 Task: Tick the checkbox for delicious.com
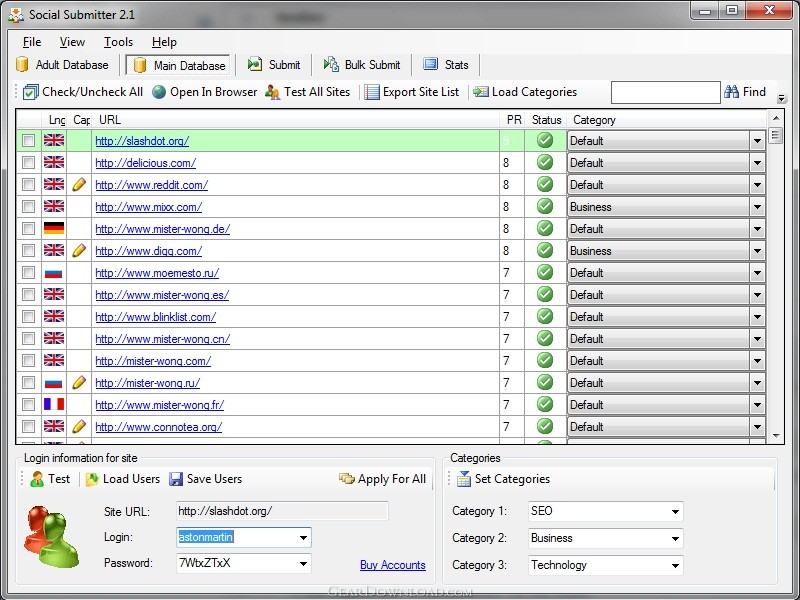click(29, 163)
